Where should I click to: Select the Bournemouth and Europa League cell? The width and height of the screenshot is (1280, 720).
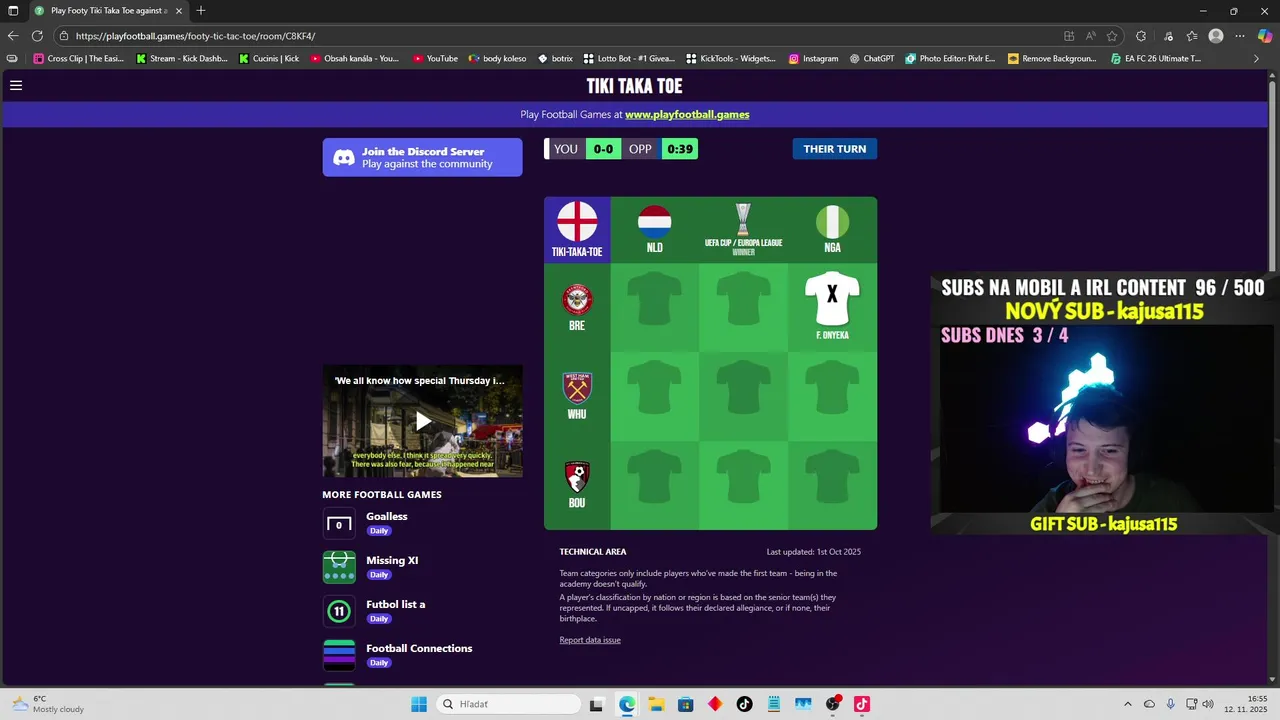click(x=743, y=485)
